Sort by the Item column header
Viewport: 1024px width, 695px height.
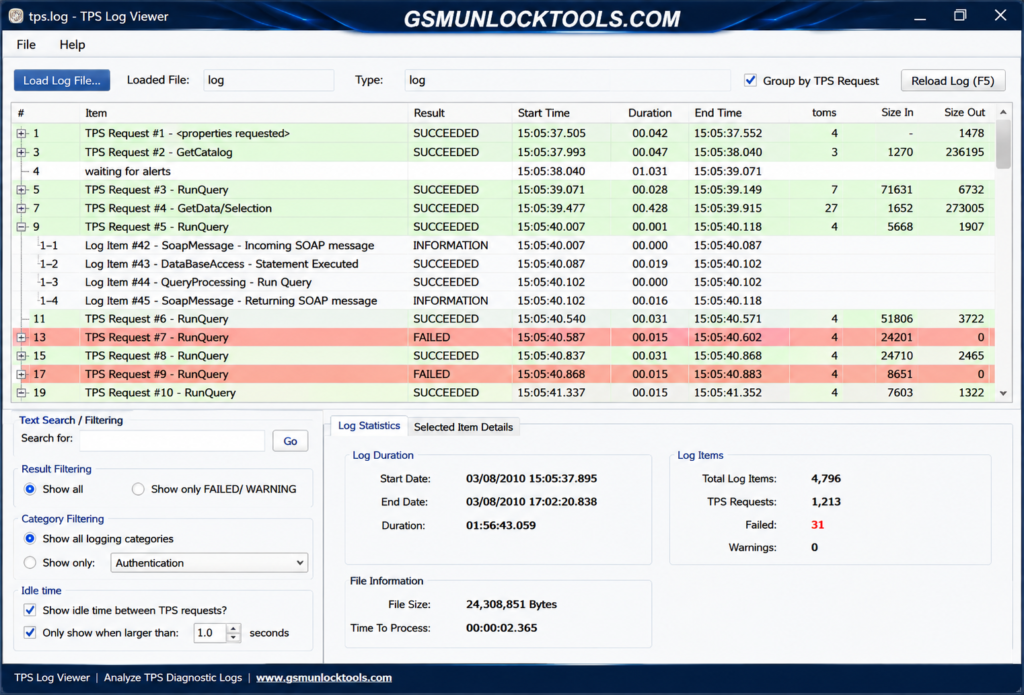(244, 113)
